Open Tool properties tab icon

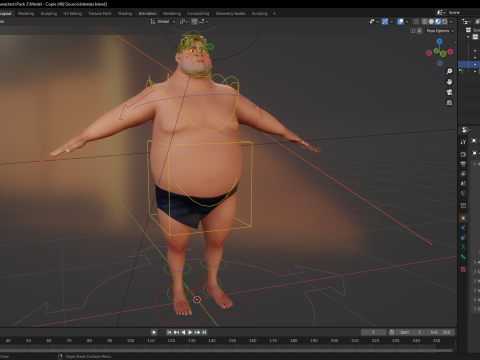pyautogui.click(x=463, y=142)
